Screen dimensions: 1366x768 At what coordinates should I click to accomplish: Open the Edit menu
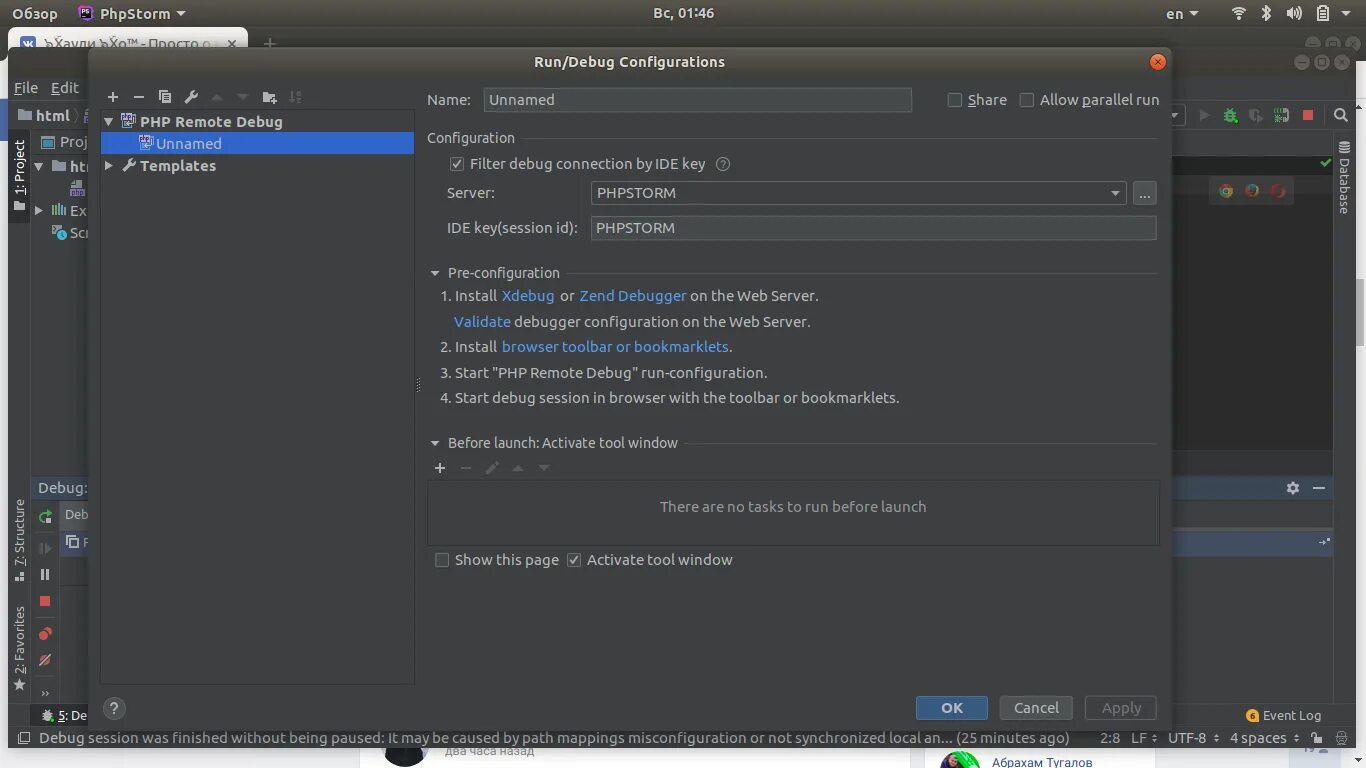pos(65,88)
